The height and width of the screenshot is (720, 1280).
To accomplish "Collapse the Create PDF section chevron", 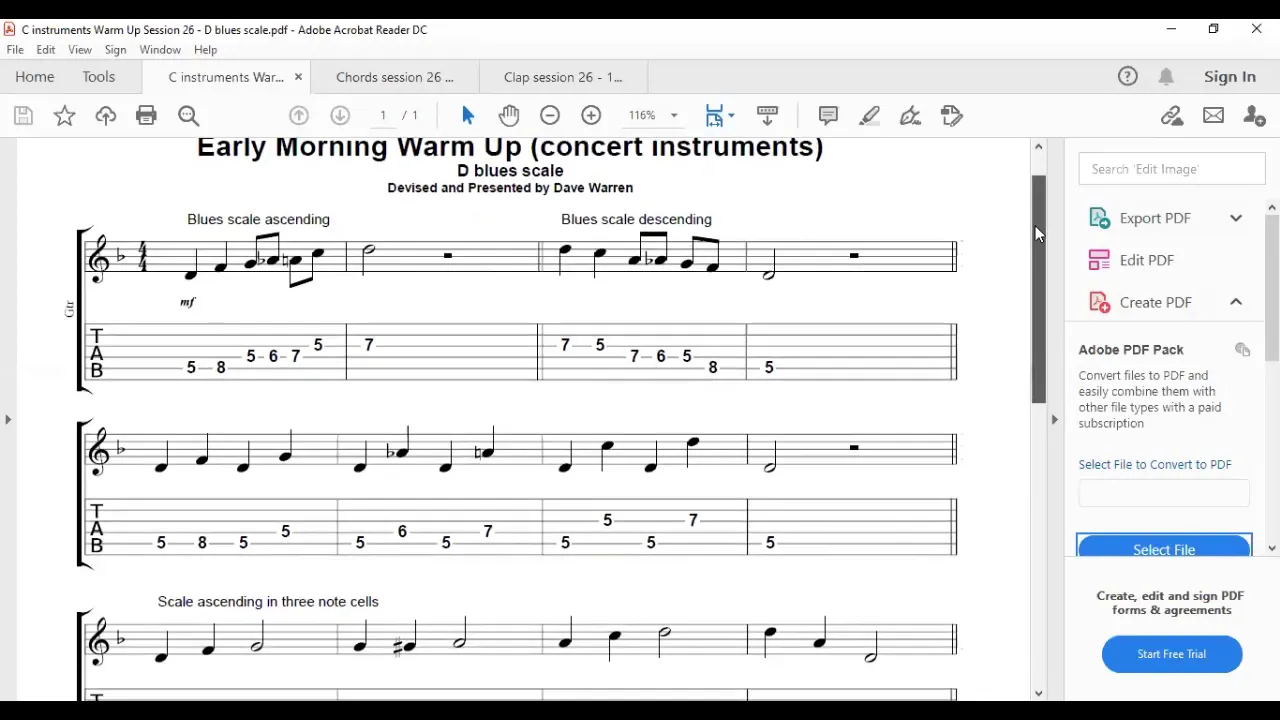I will 1236,302.
